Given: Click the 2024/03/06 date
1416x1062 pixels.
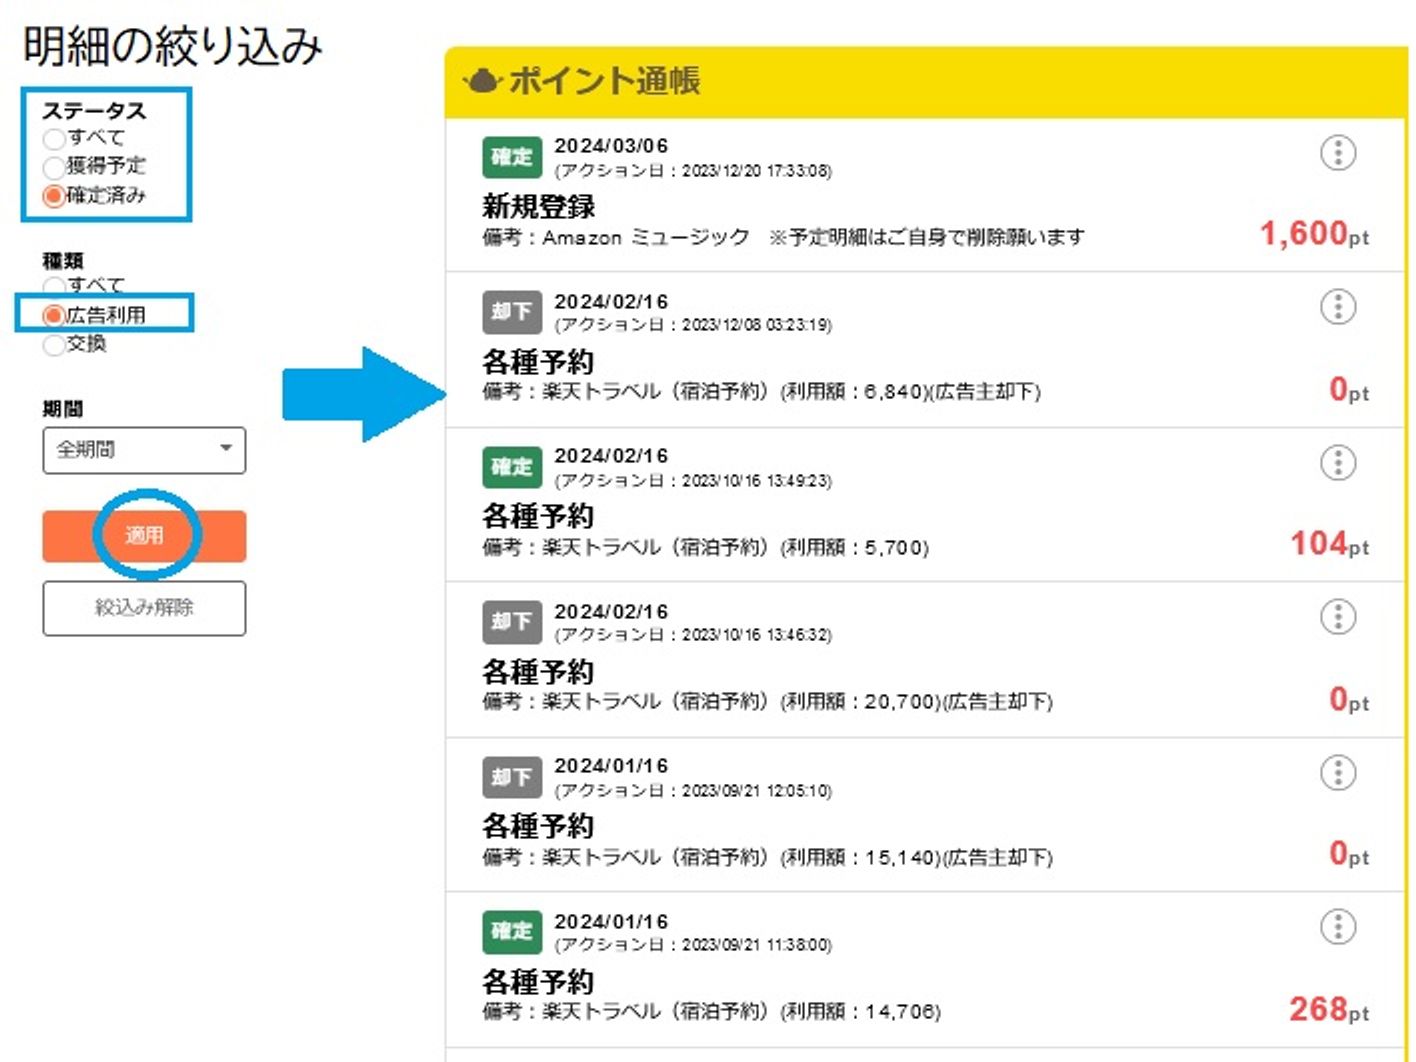Looking at the screenshot, I should pyautogui.click(x=611, y=146).
